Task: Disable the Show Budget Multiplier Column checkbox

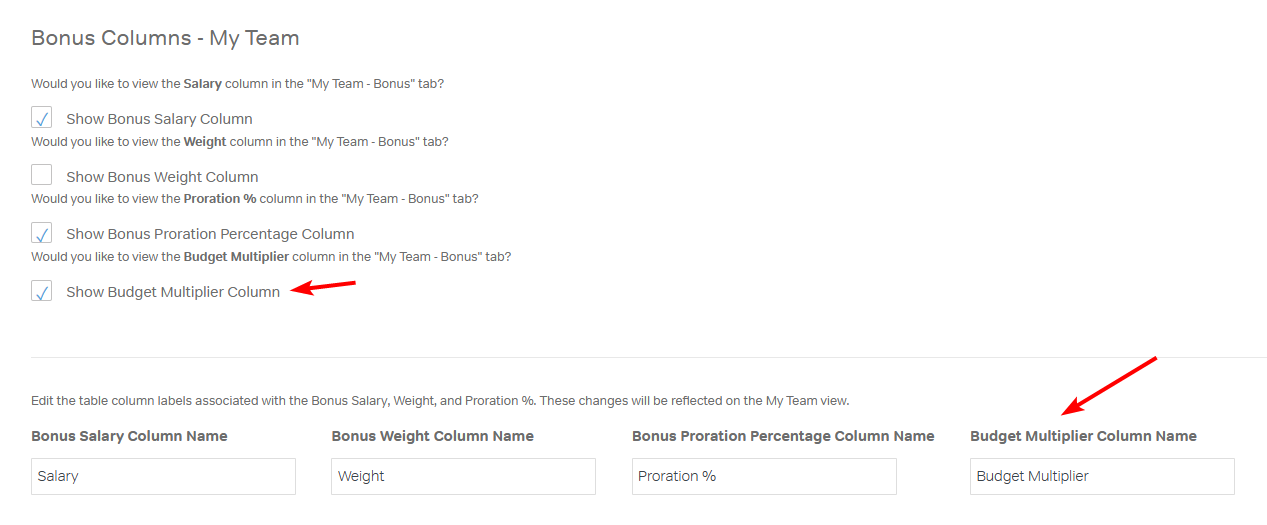Action: click(x=42, y=291)
